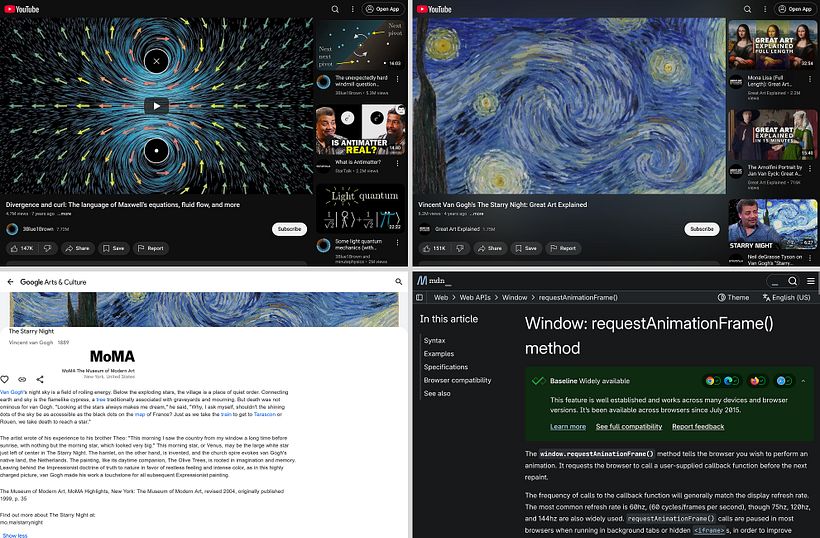
Task: Open options for the Mona Lisa video
Action: coord(810,79)
